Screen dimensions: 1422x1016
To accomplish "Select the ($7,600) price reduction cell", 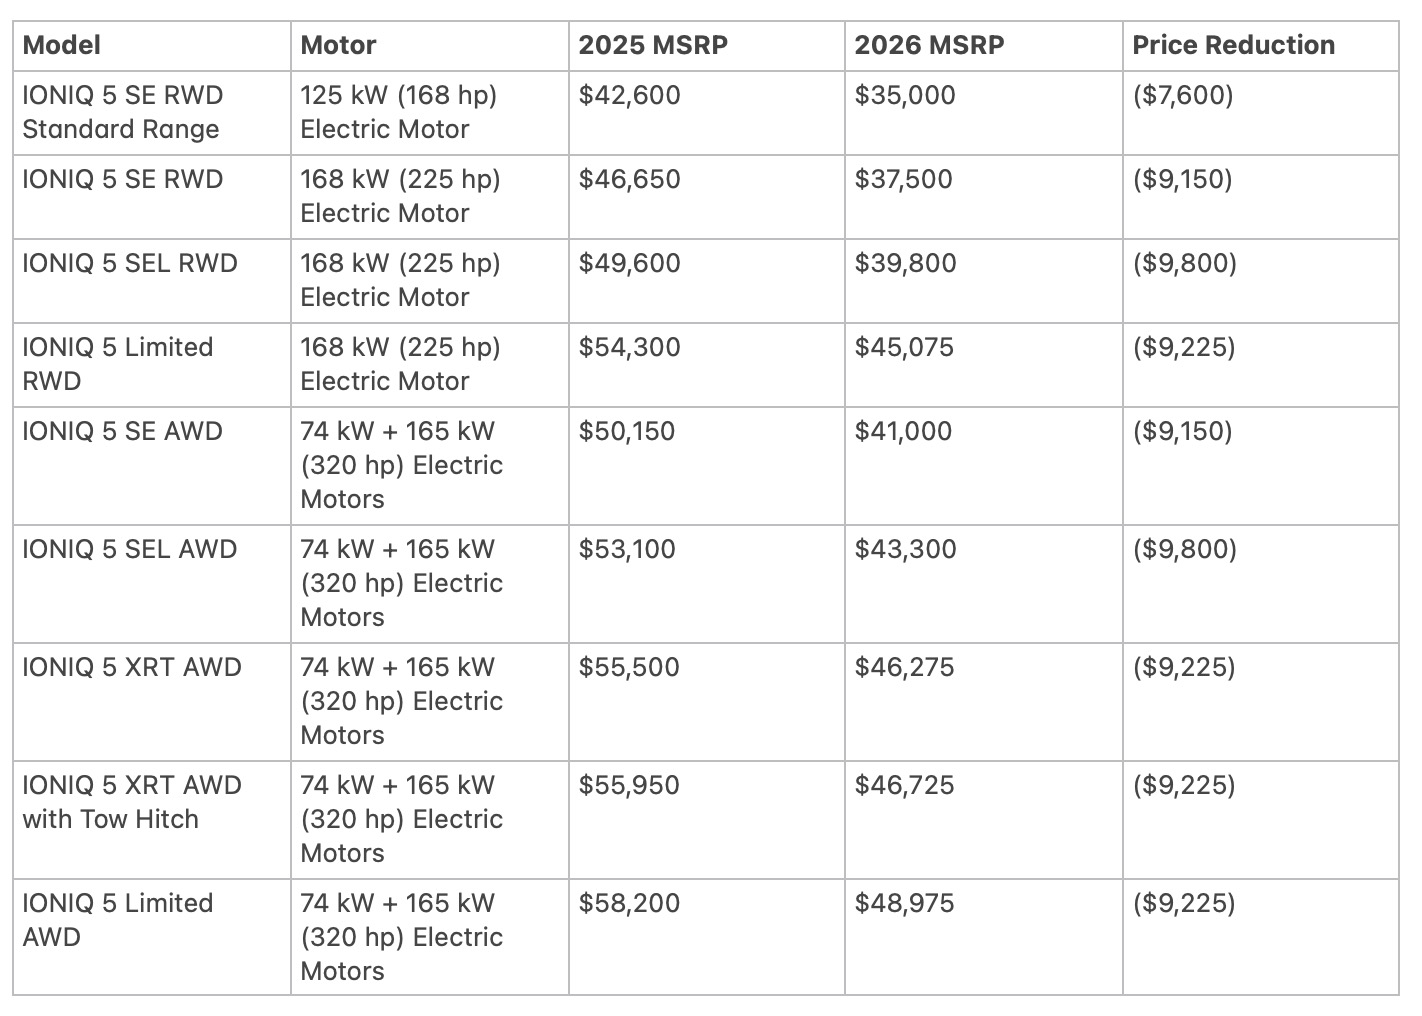I will click(x=1183, y=96).
